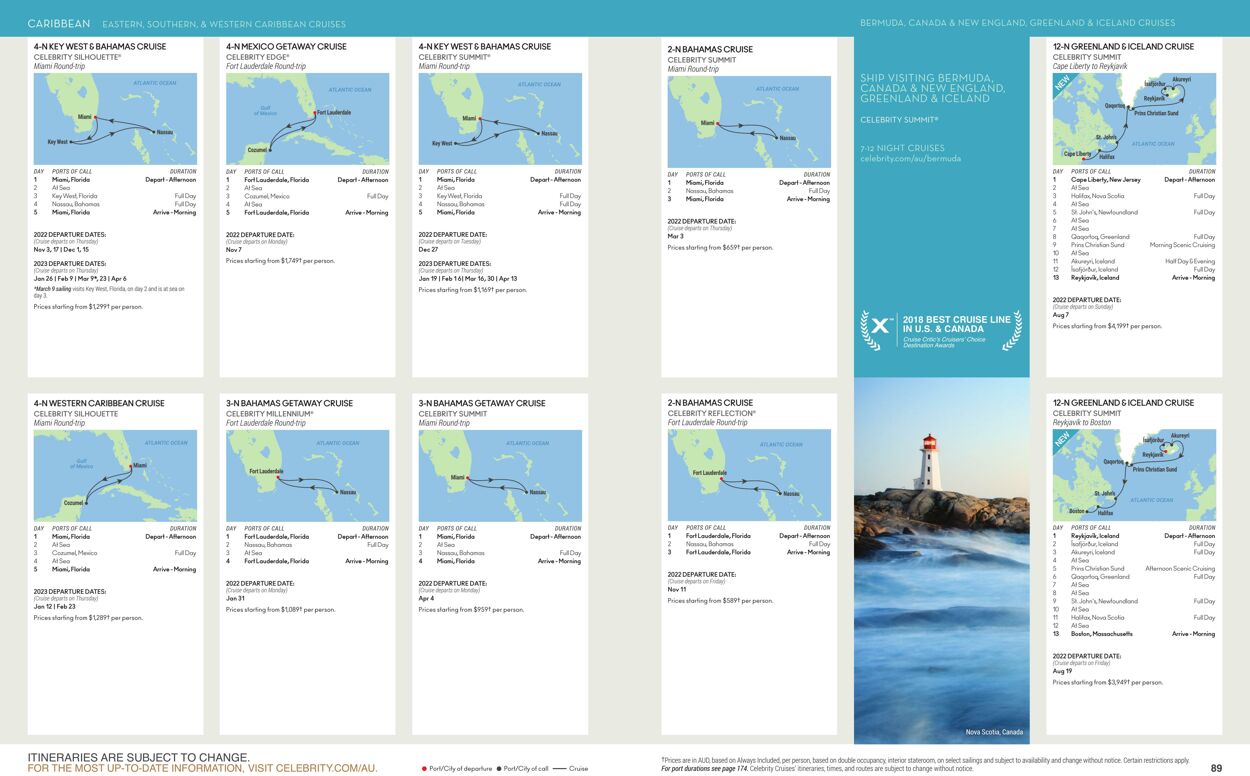Viewport: 1250px width, 776px height.
Task: Select the black Port/City of call legend dot
Action: click(x=499, y=768)
